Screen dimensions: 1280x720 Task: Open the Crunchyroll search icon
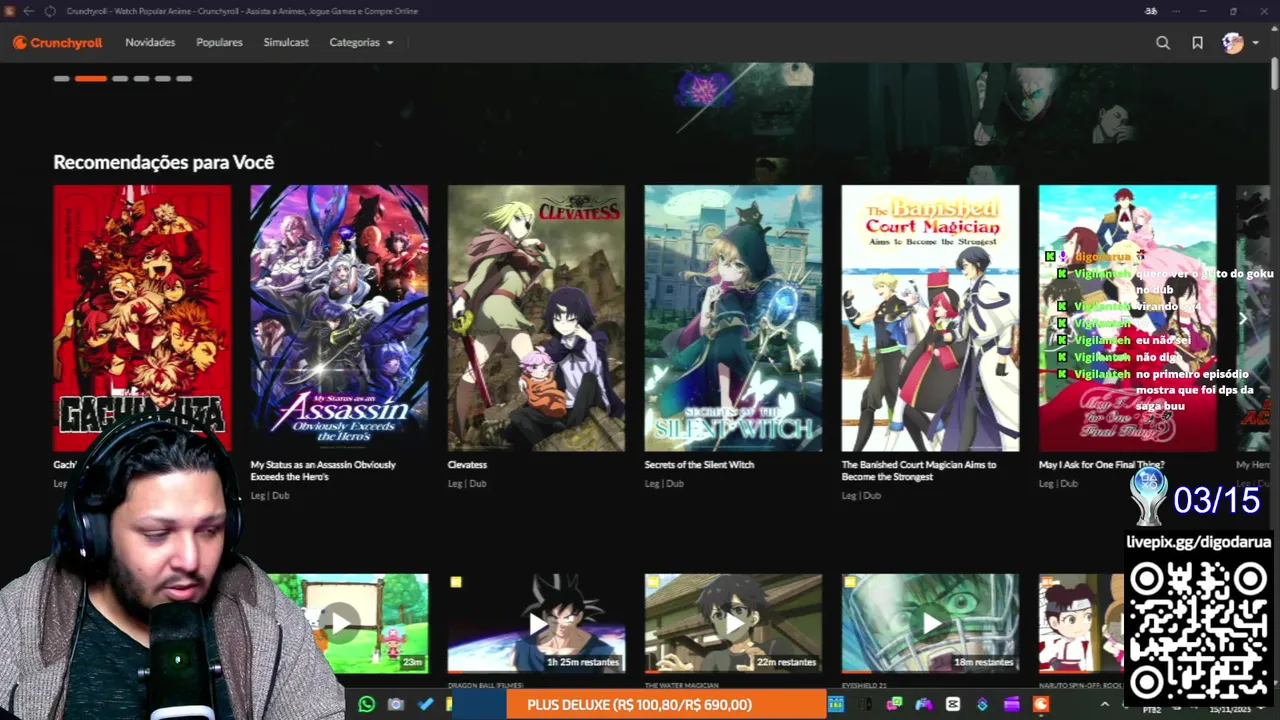[1163, 43]
